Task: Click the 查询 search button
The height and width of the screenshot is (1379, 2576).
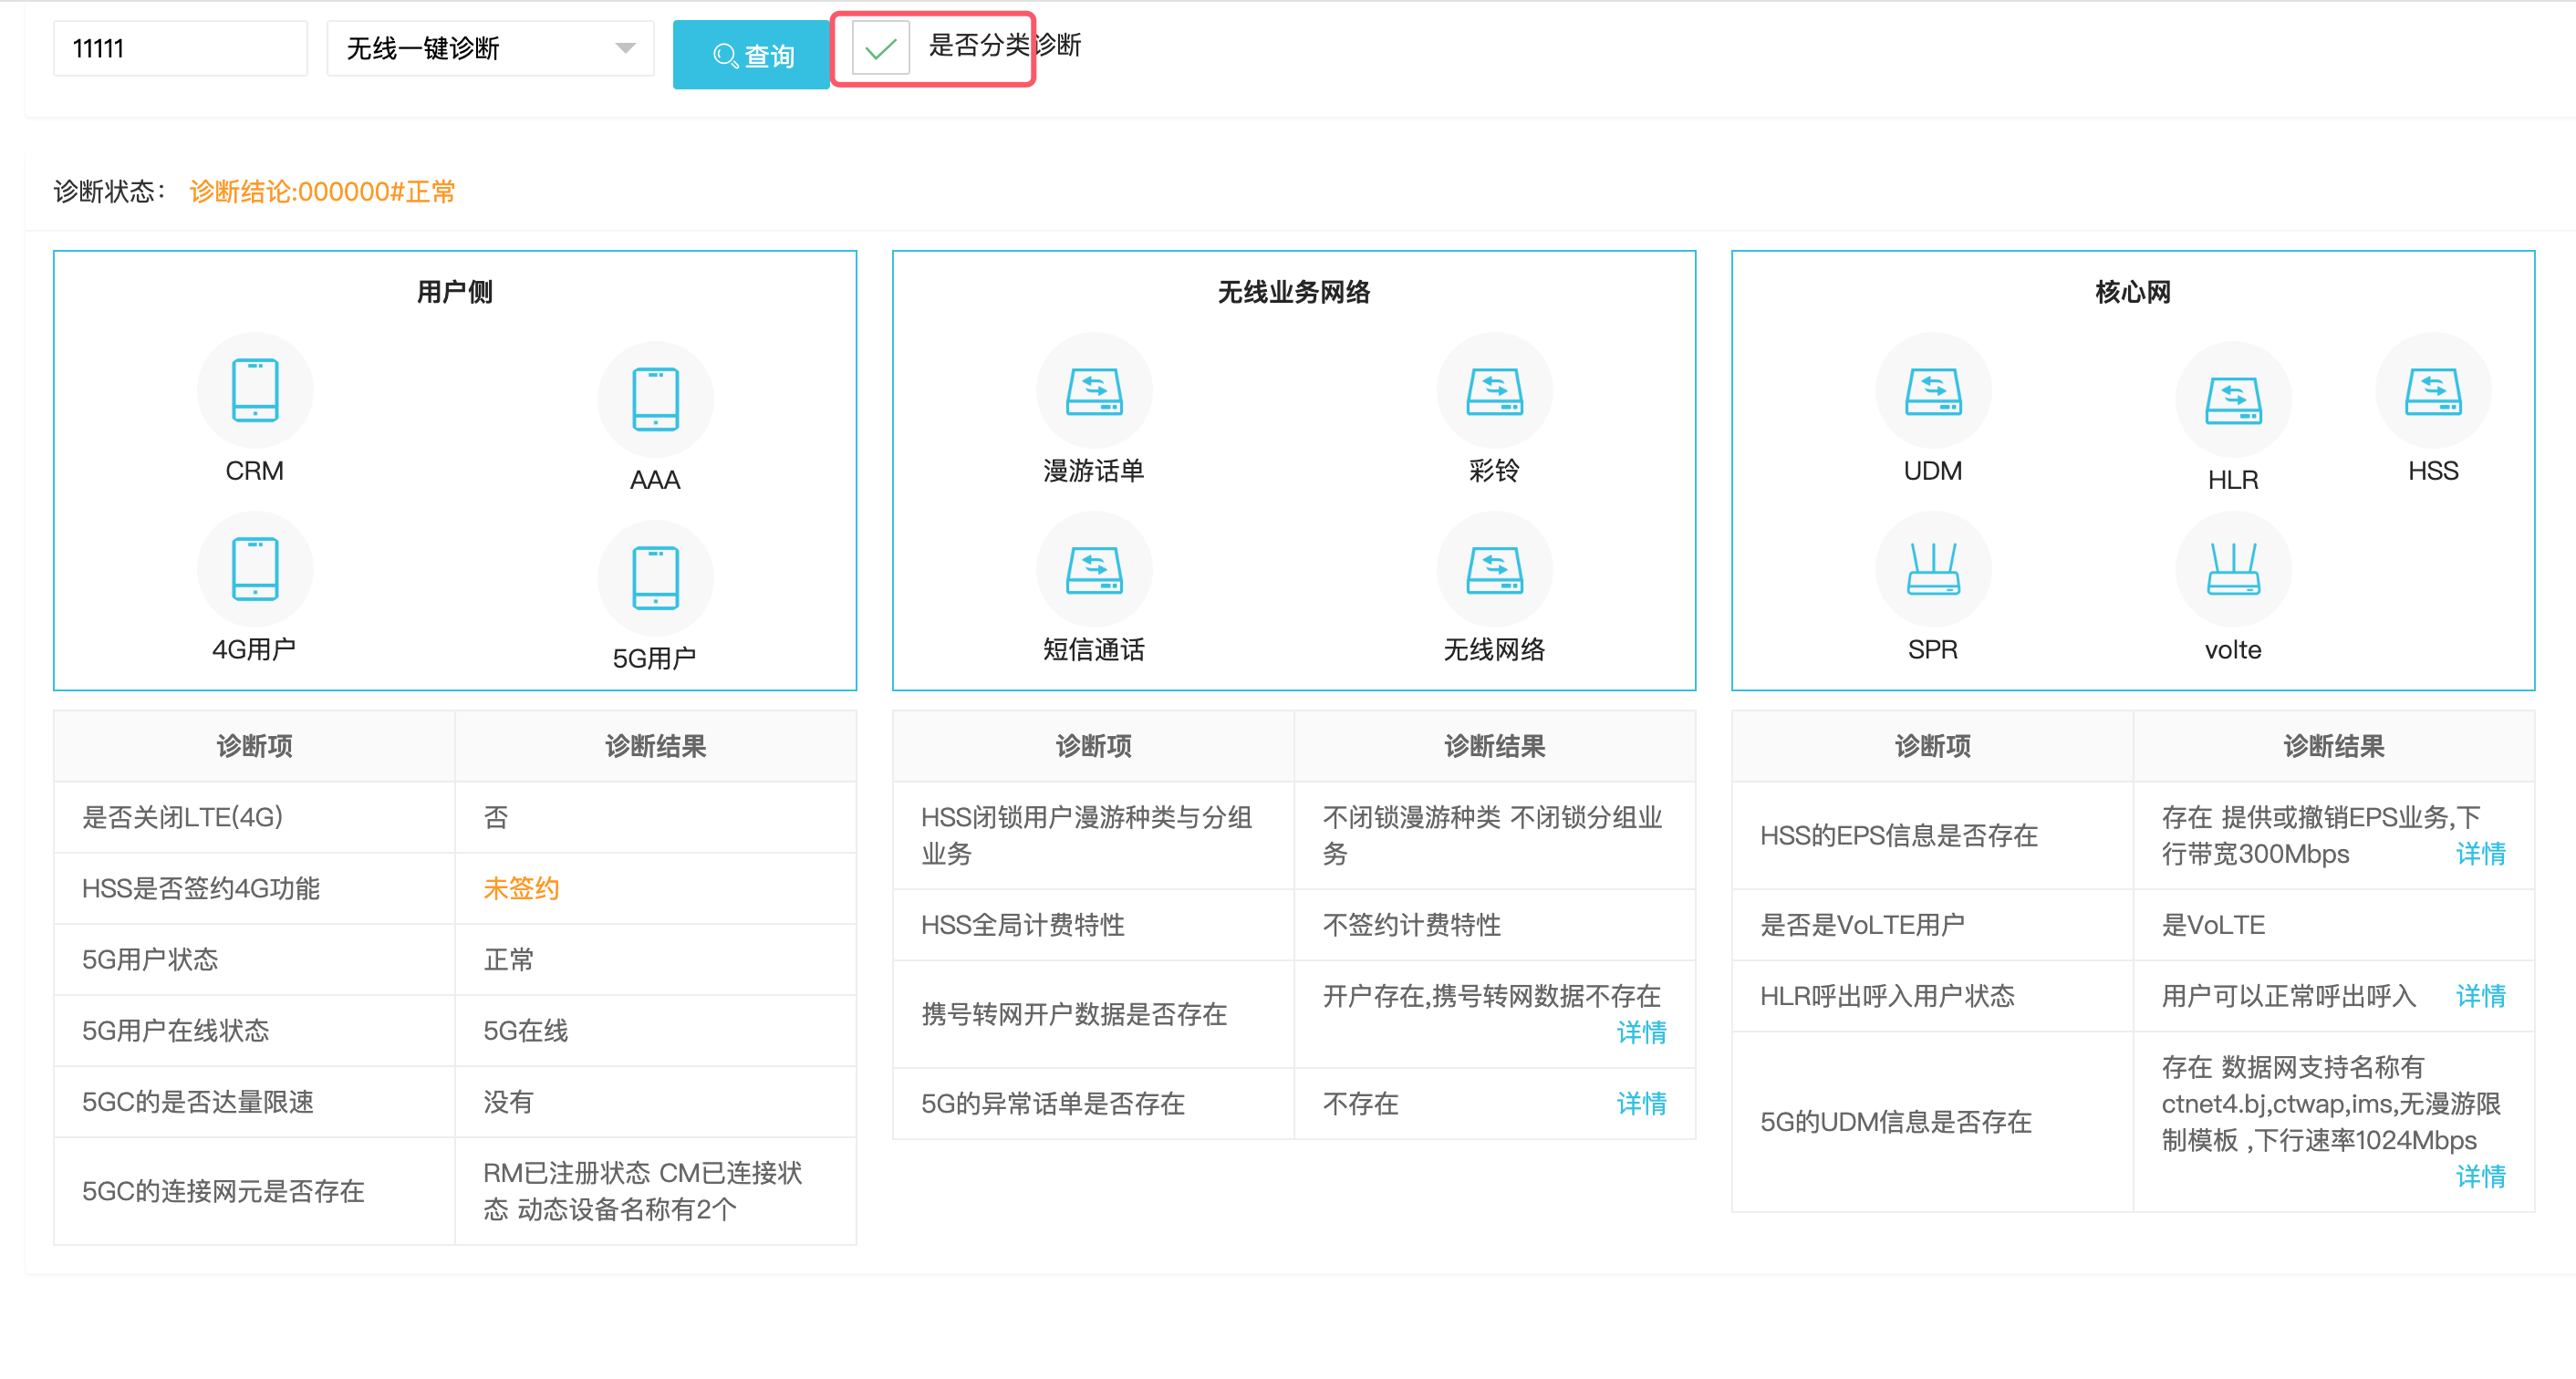Action: pyautogui.click(x=751, y=55)
